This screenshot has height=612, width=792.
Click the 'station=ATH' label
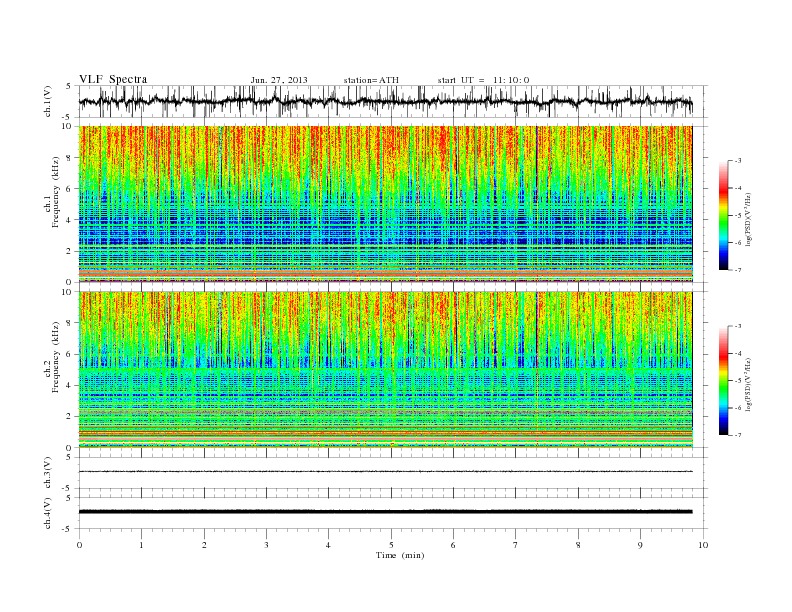[x=371, y=80]
